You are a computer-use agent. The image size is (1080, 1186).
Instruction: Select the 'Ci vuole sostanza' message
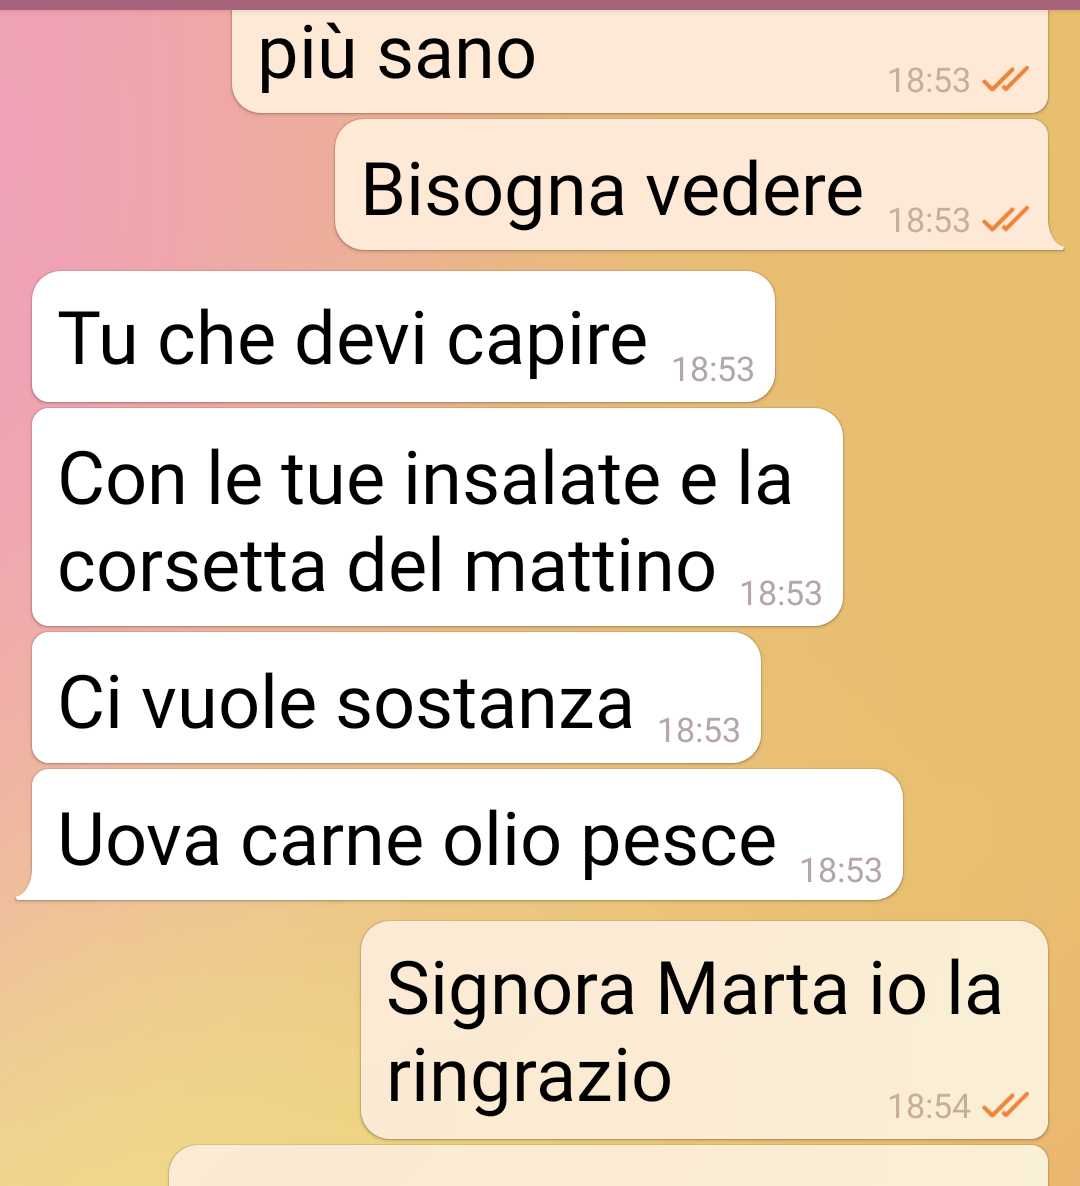396,698
